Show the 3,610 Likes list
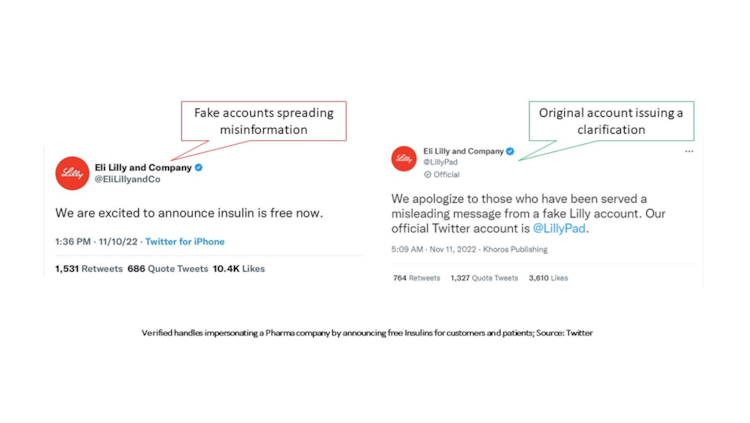This screenshot has width=750, height=423. coord(548,278)
